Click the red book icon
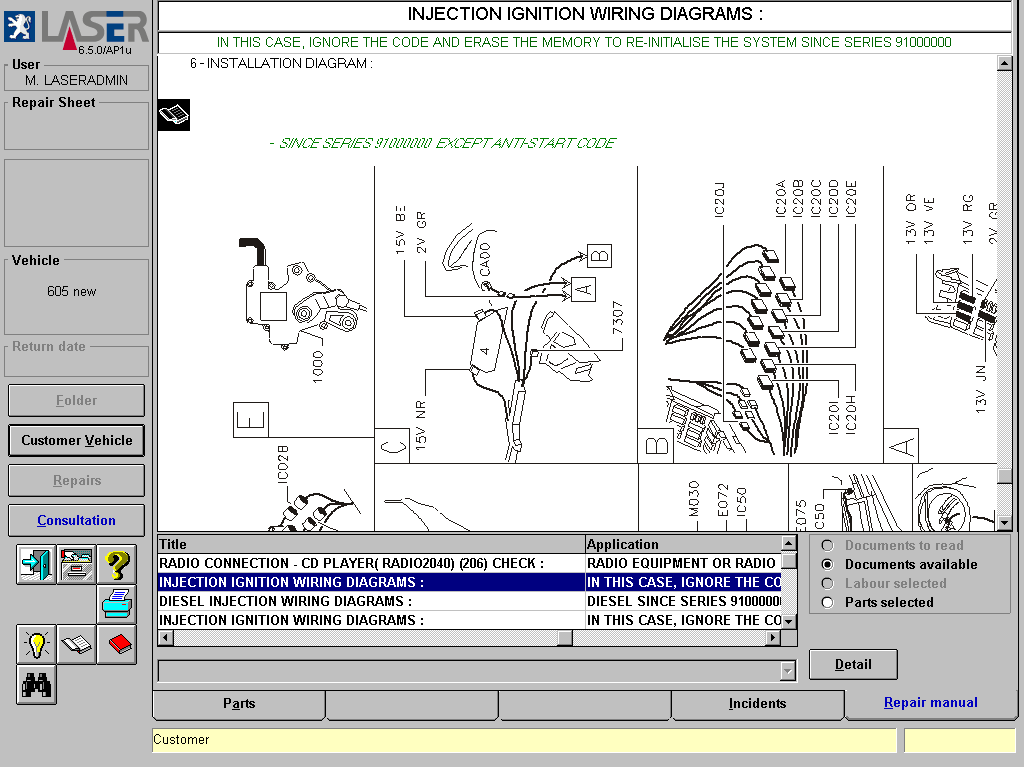This screenshot has height=768, width=1024. pos(117,645)
